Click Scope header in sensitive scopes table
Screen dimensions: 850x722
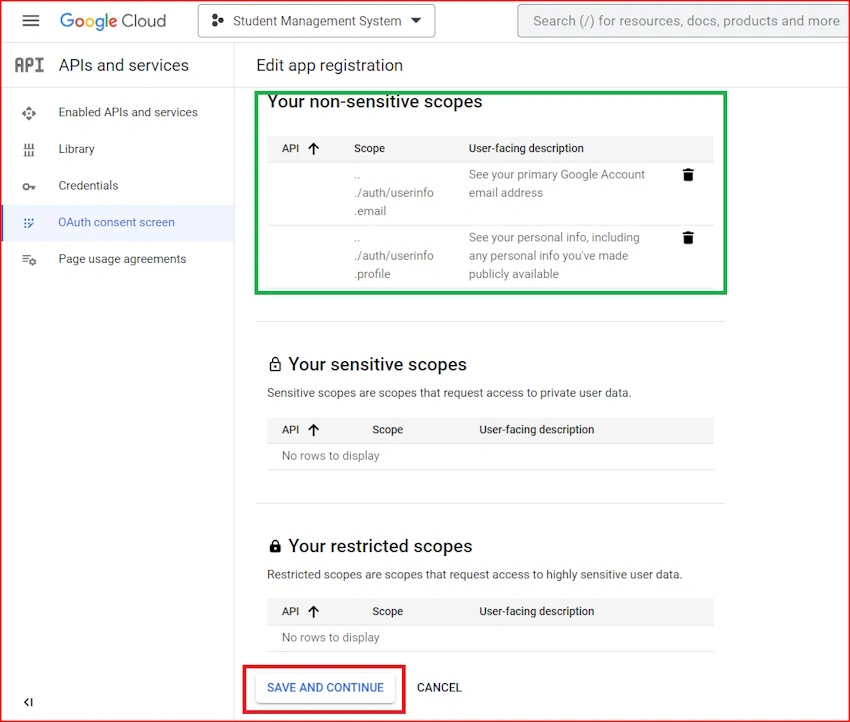point(387,429)
